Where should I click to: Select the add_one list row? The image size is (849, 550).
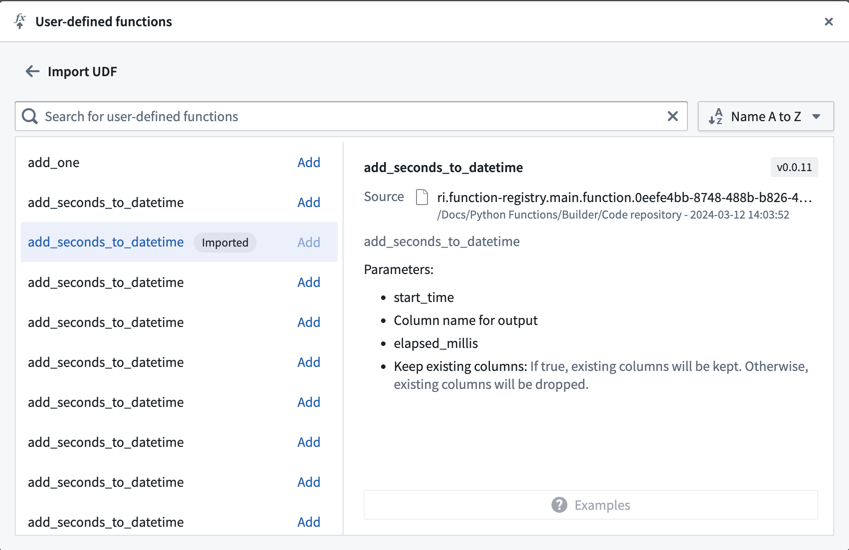pos(179,162)
